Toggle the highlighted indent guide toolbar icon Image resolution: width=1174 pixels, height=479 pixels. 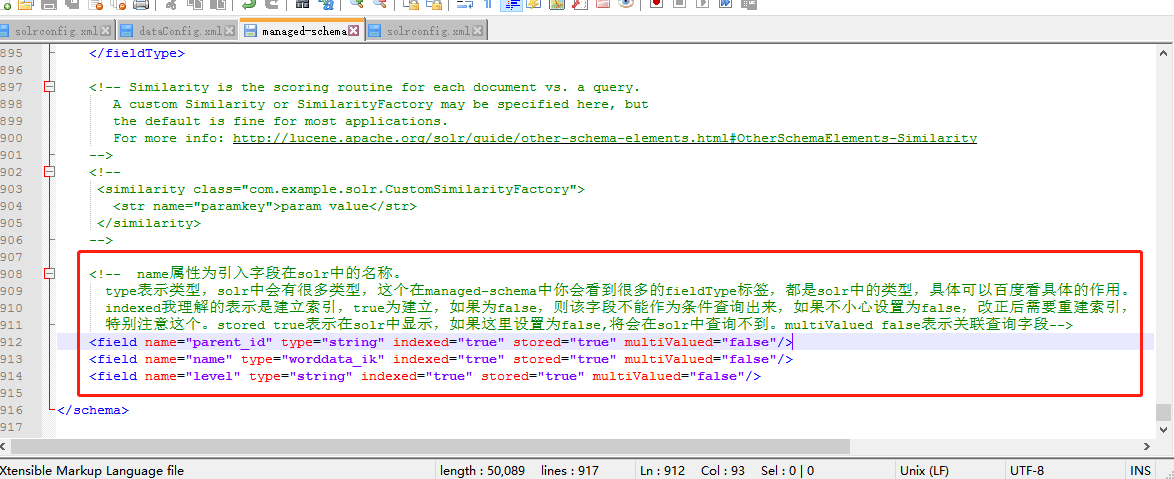click(x=512, y=4)
